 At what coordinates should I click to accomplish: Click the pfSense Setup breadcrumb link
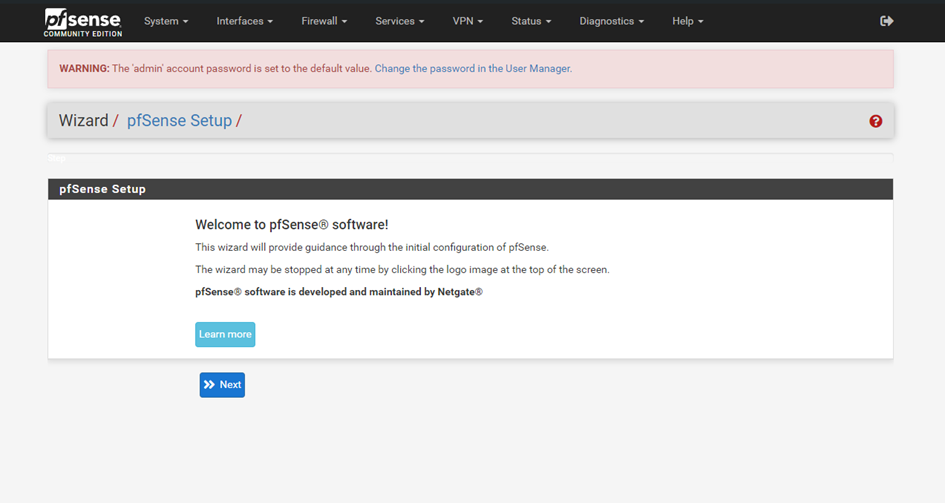(179, 120)
